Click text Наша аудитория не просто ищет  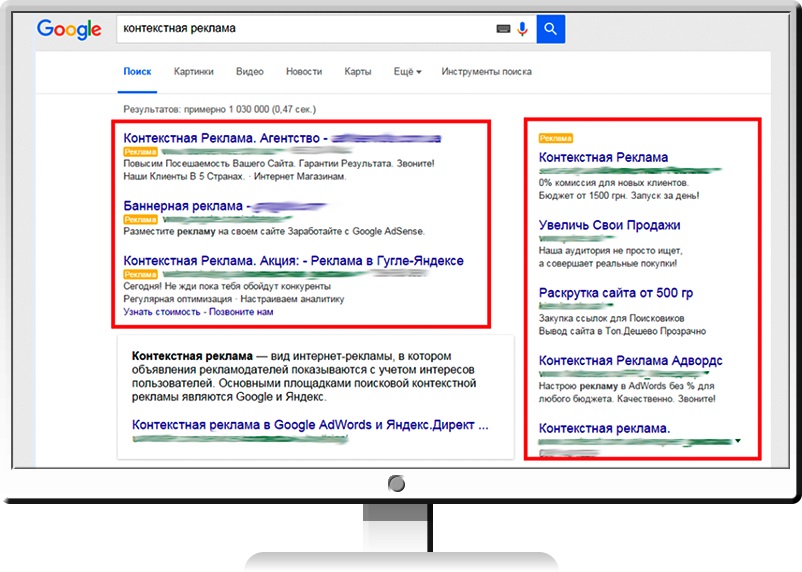tap(610, 251)
